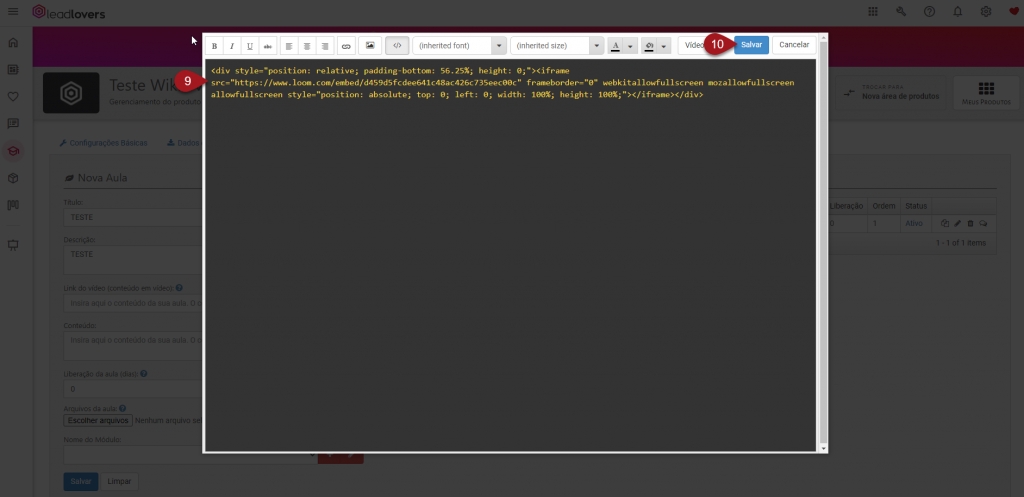Center align the text
This screenshot has height=497, width=1024.
coord(307,46)
